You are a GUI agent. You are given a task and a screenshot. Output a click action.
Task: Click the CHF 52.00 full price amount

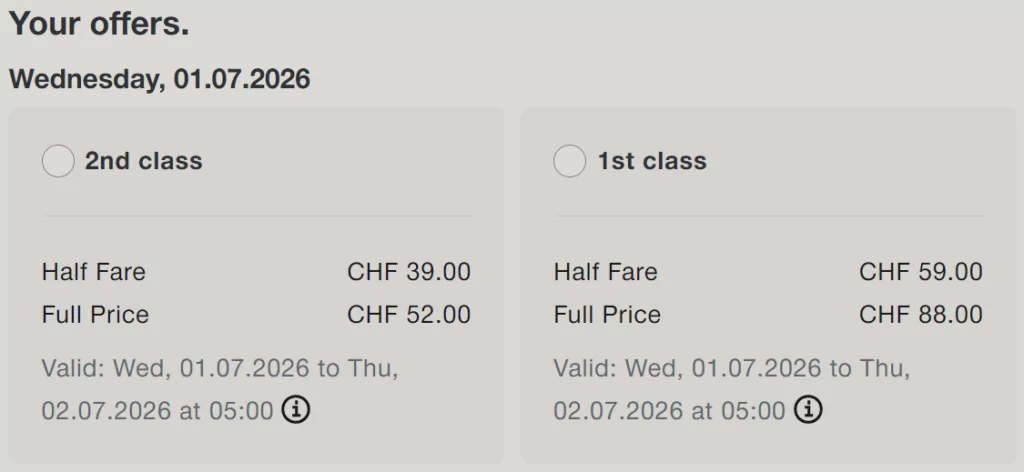pos(408,315)
